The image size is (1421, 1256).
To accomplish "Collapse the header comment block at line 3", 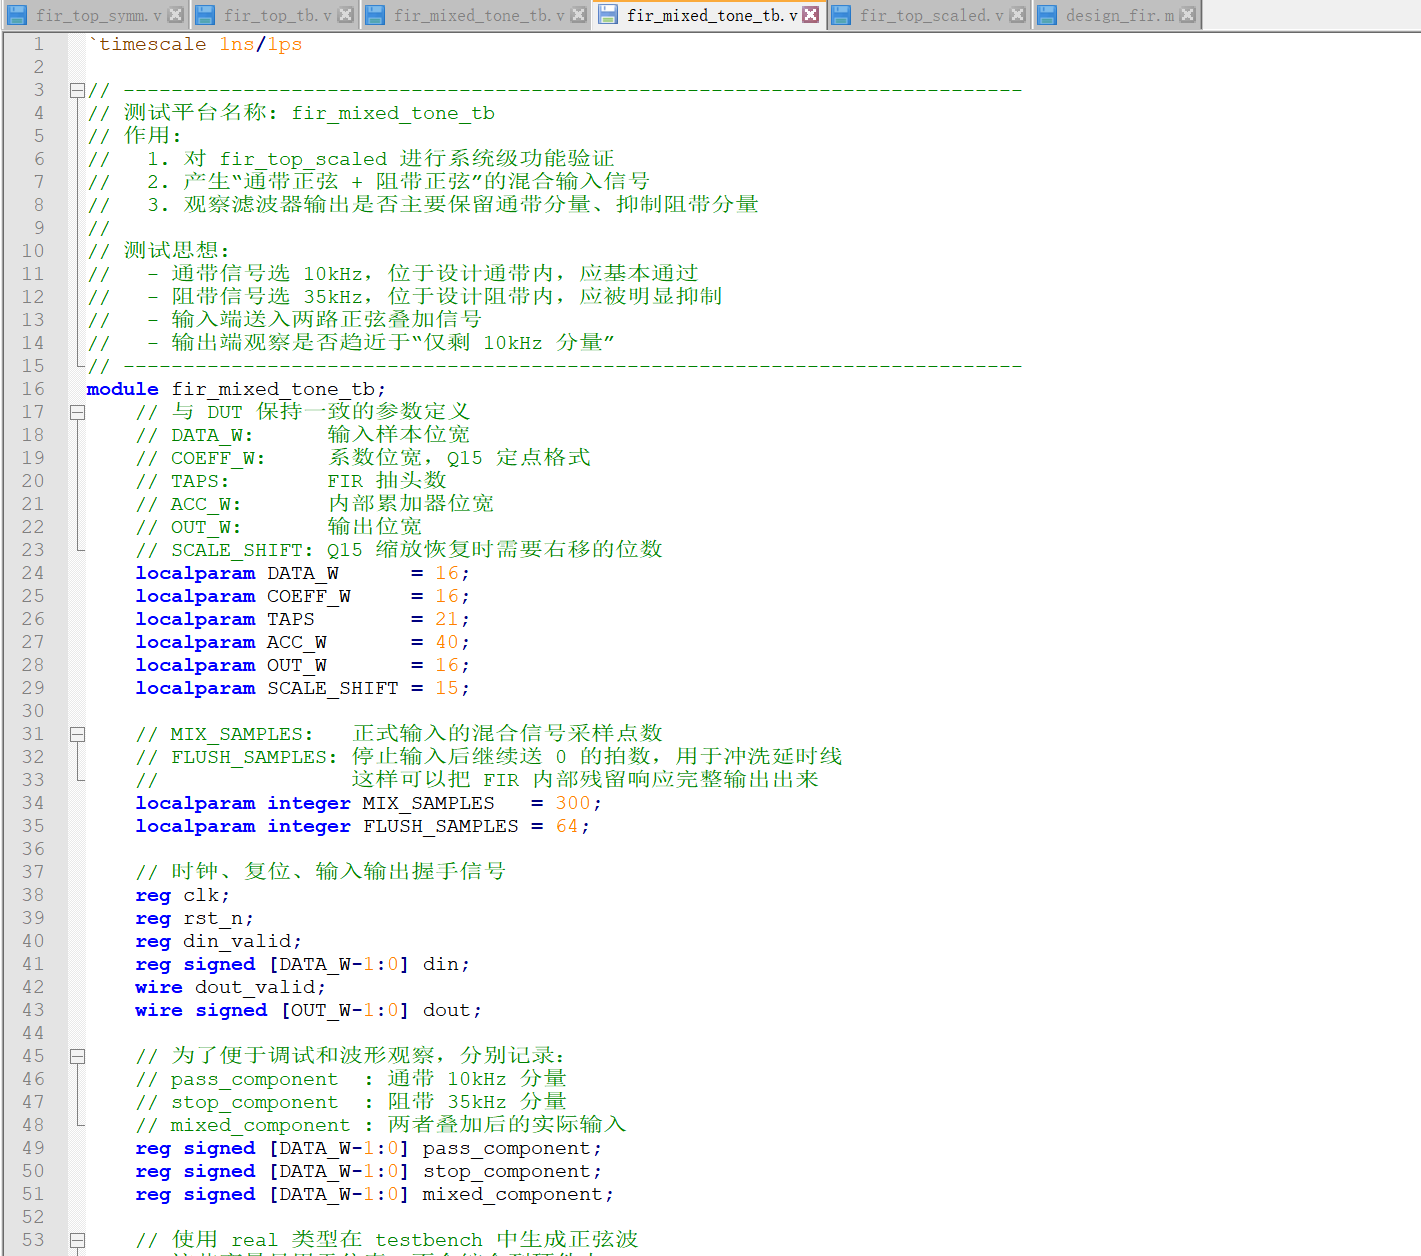I will (x=77, y=90).
